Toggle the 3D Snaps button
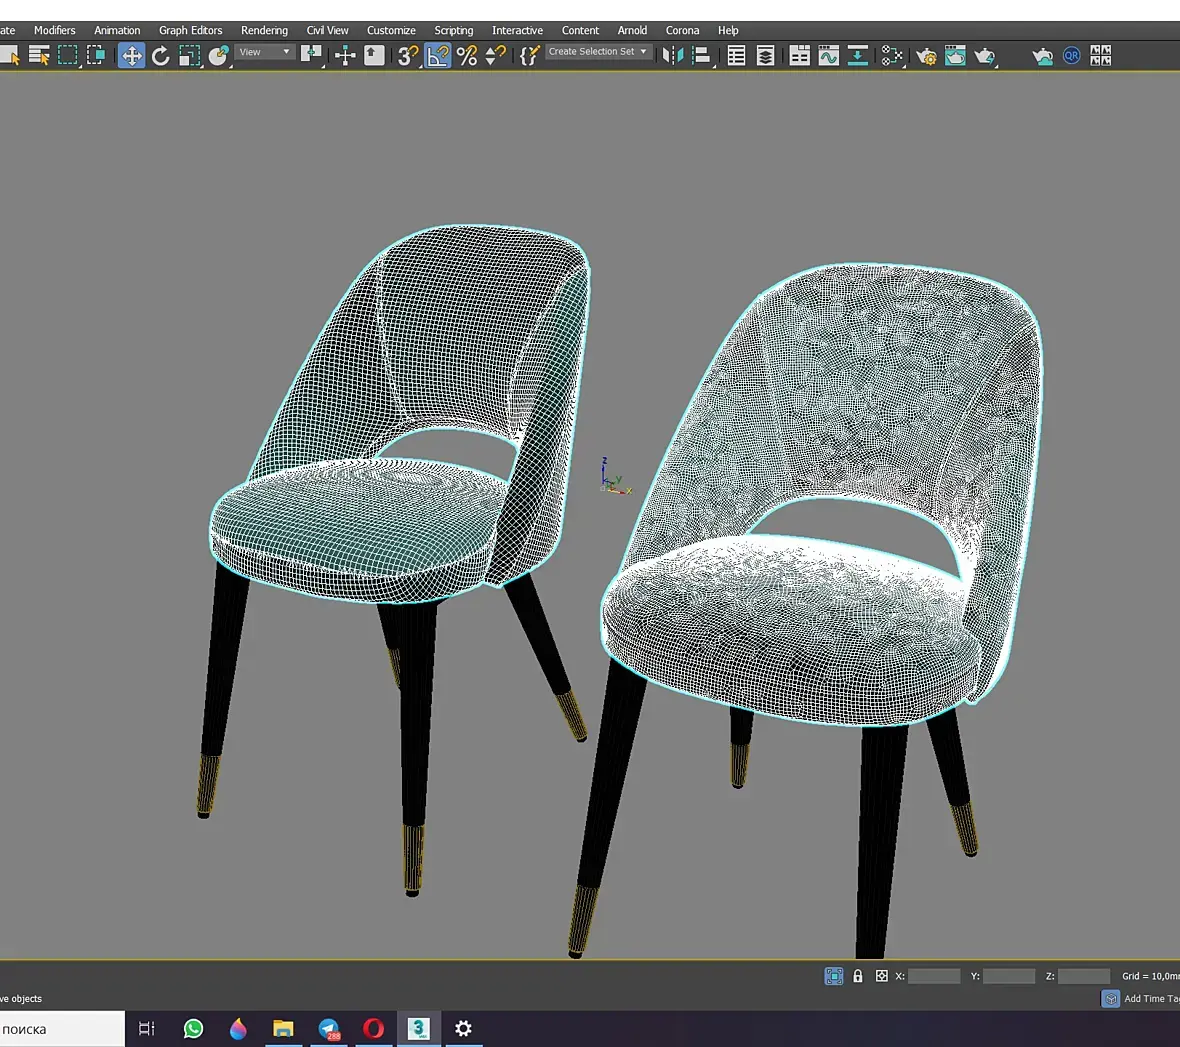The image size is (1180, 1047). coord(407,56)
